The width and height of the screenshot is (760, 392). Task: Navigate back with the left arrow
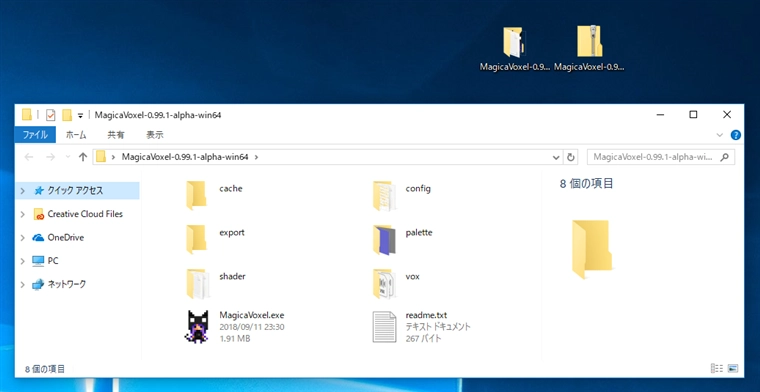pyautogui.click(x=29, y=157)
